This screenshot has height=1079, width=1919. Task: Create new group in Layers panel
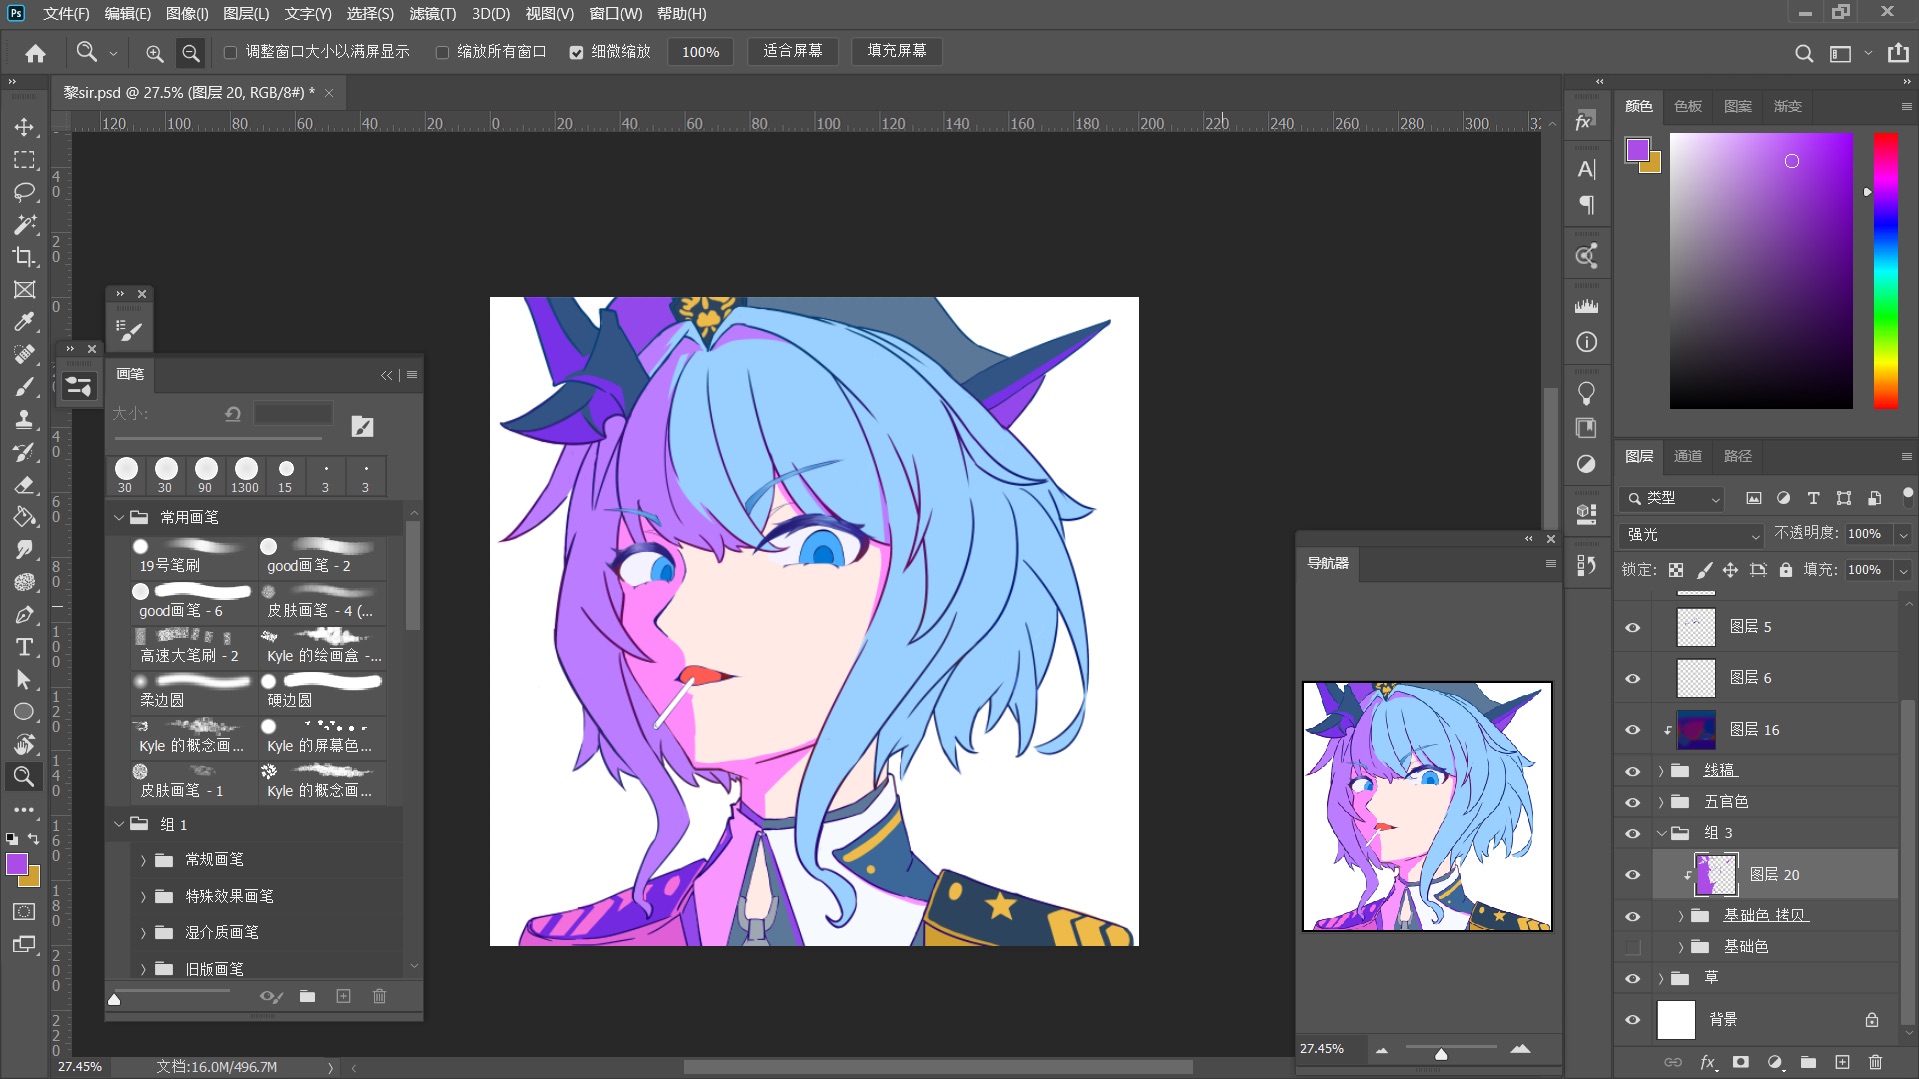pyautogui.click(x=1808, y=1062)
